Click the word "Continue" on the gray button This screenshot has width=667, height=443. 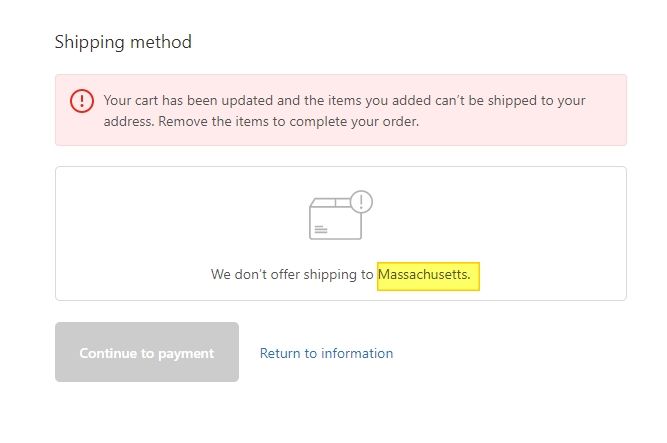click(x=109, y=353)
